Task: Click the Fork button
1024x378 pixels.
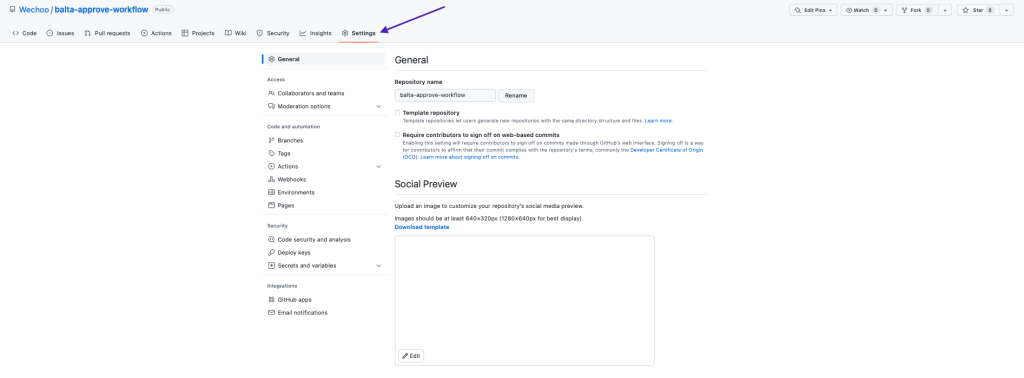Action: (917, 10)
